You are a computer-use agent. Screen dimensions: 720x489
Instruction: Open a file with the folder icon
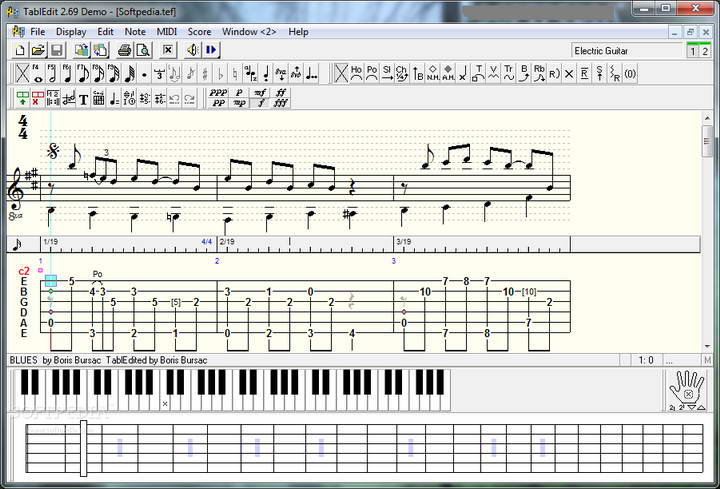point(39,50)
